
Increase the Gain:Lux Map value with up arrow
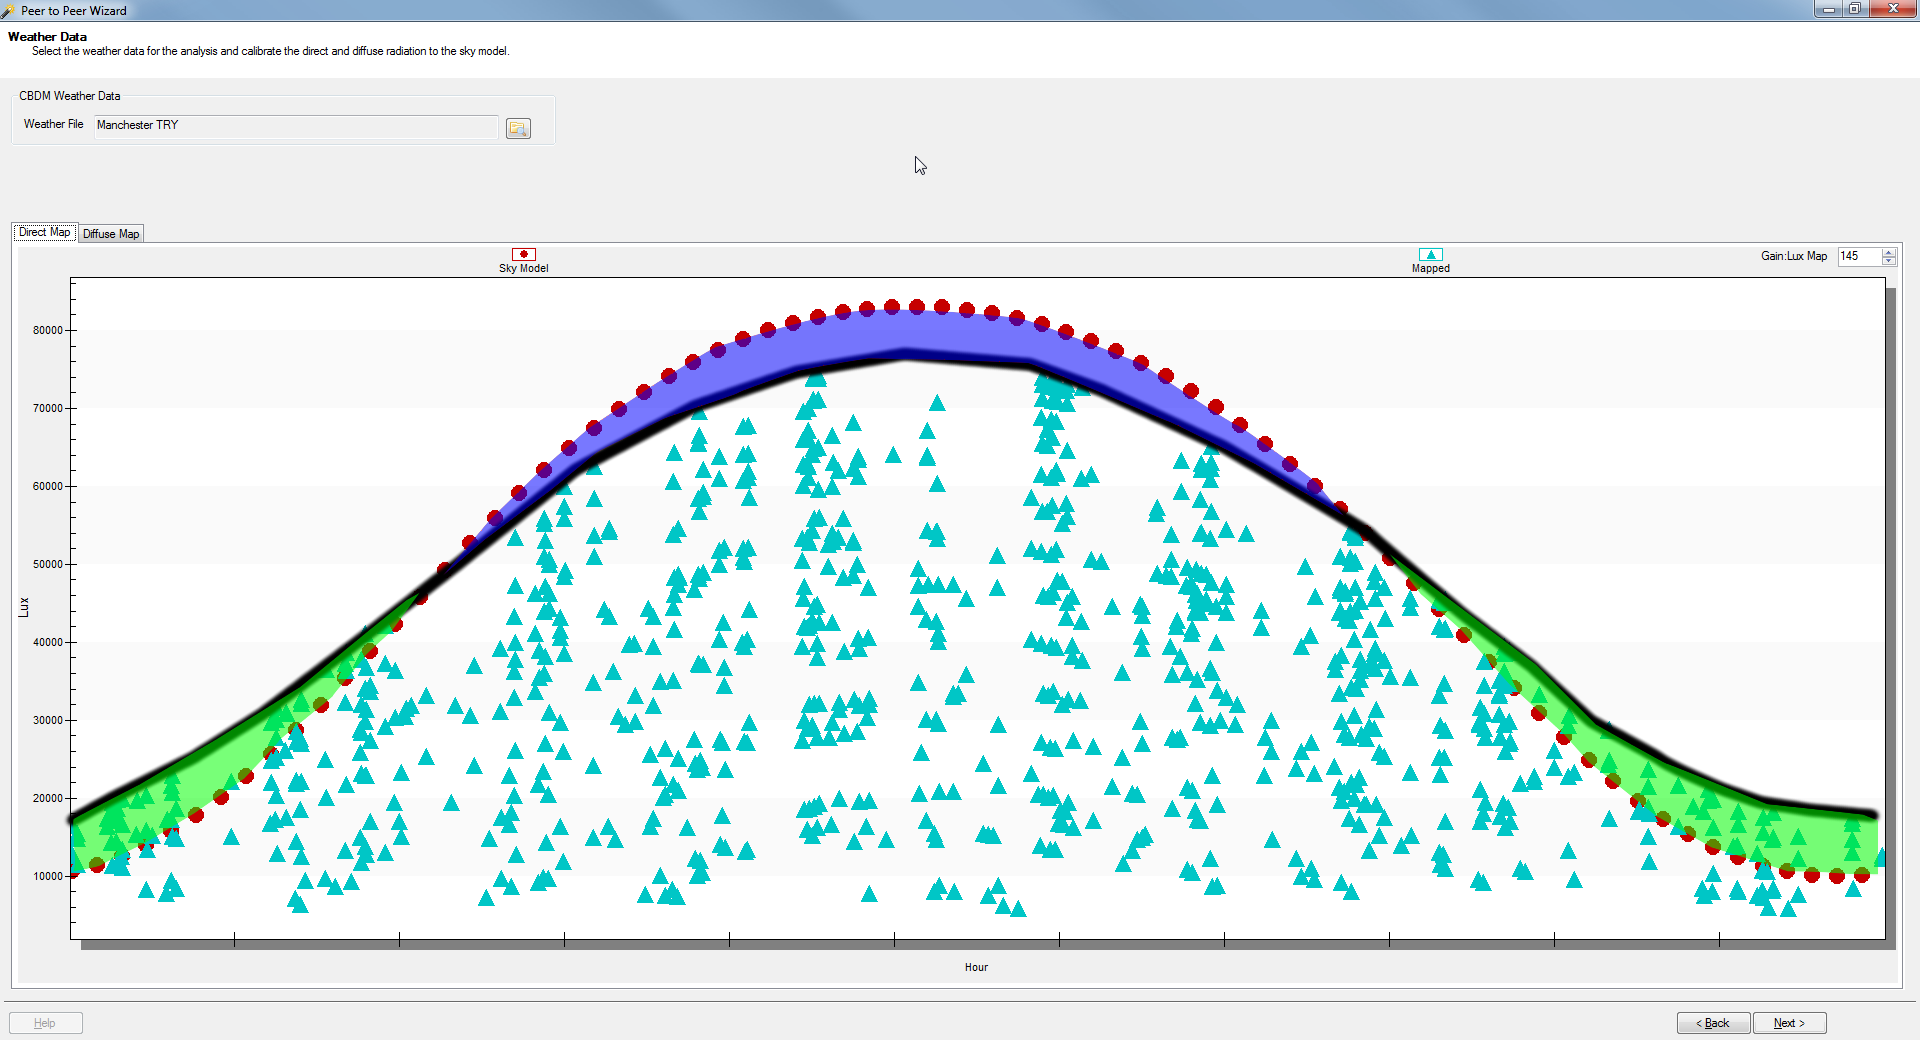coord(1889,252)
